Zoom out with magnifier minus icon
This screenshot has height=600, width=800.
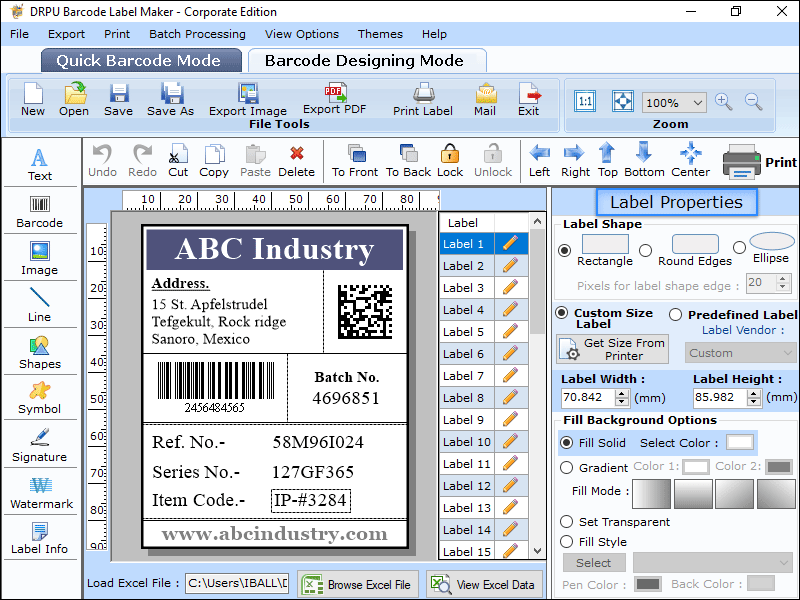[754, 102]
